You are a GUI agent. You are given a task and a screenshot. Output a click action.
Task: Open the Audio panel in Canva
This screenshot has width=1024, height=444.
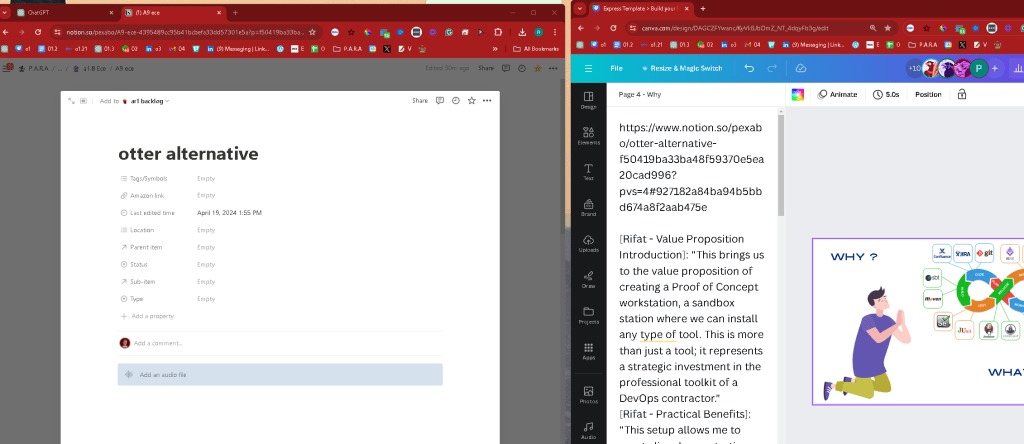click(x=588, y=430)
